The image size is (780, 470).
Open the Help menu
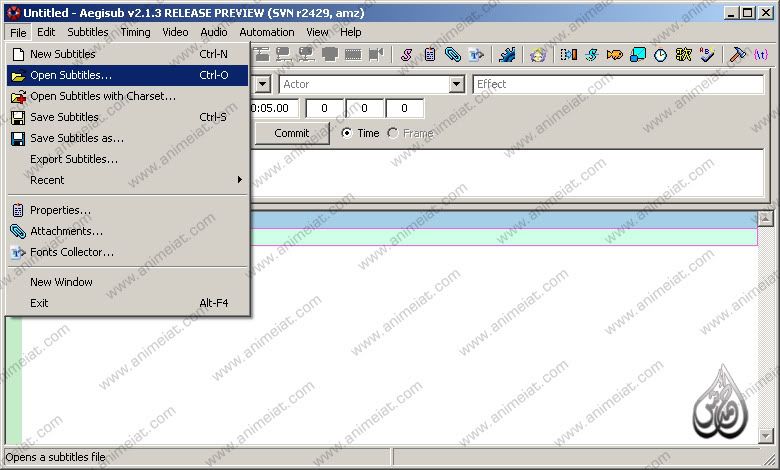tap(351, 32)
